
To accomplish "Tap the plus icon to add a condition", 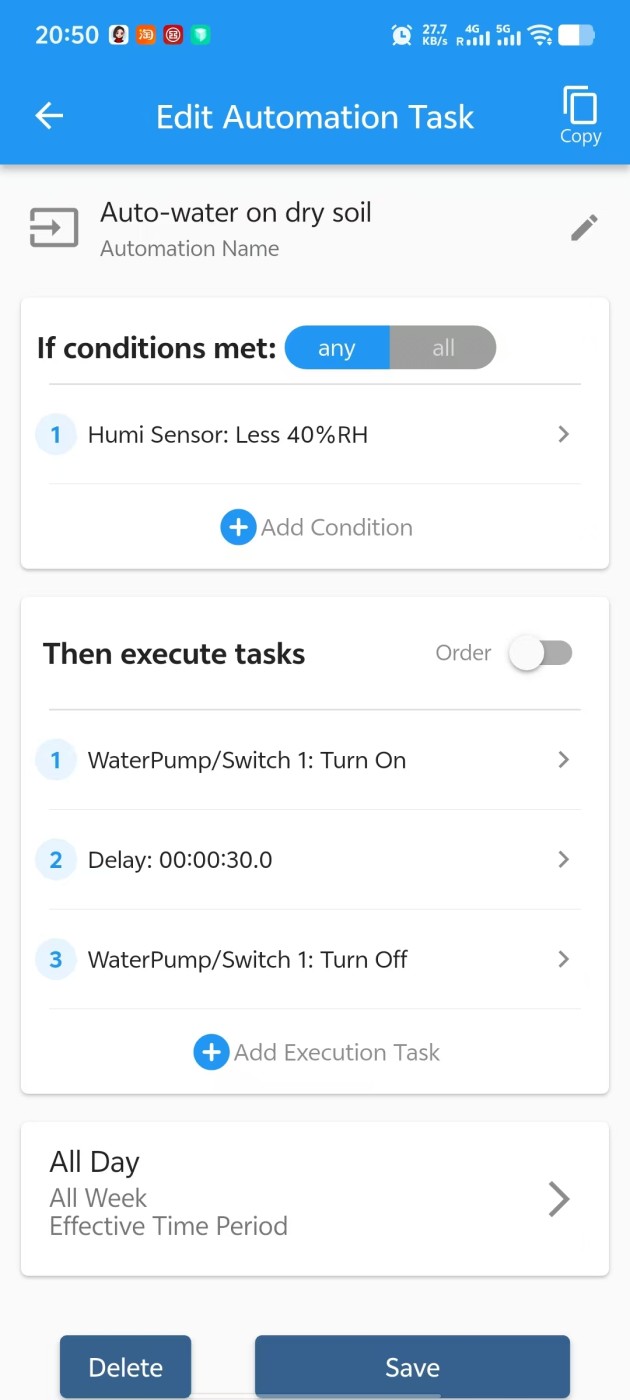I will pyautogui.click(x=238, y=527).
